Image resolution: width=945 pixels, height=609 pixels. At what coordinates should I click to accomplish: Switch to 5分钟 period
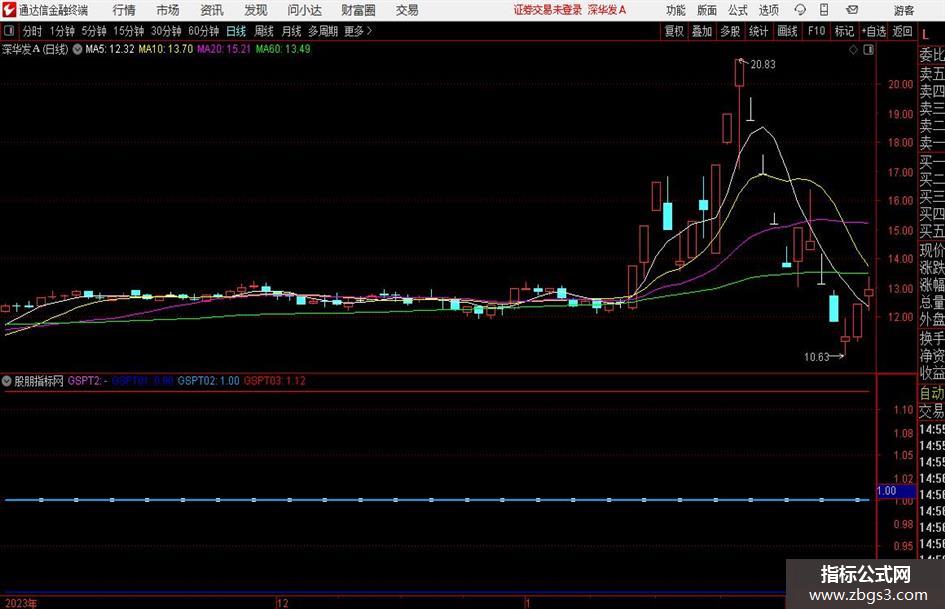pos(93,31)
